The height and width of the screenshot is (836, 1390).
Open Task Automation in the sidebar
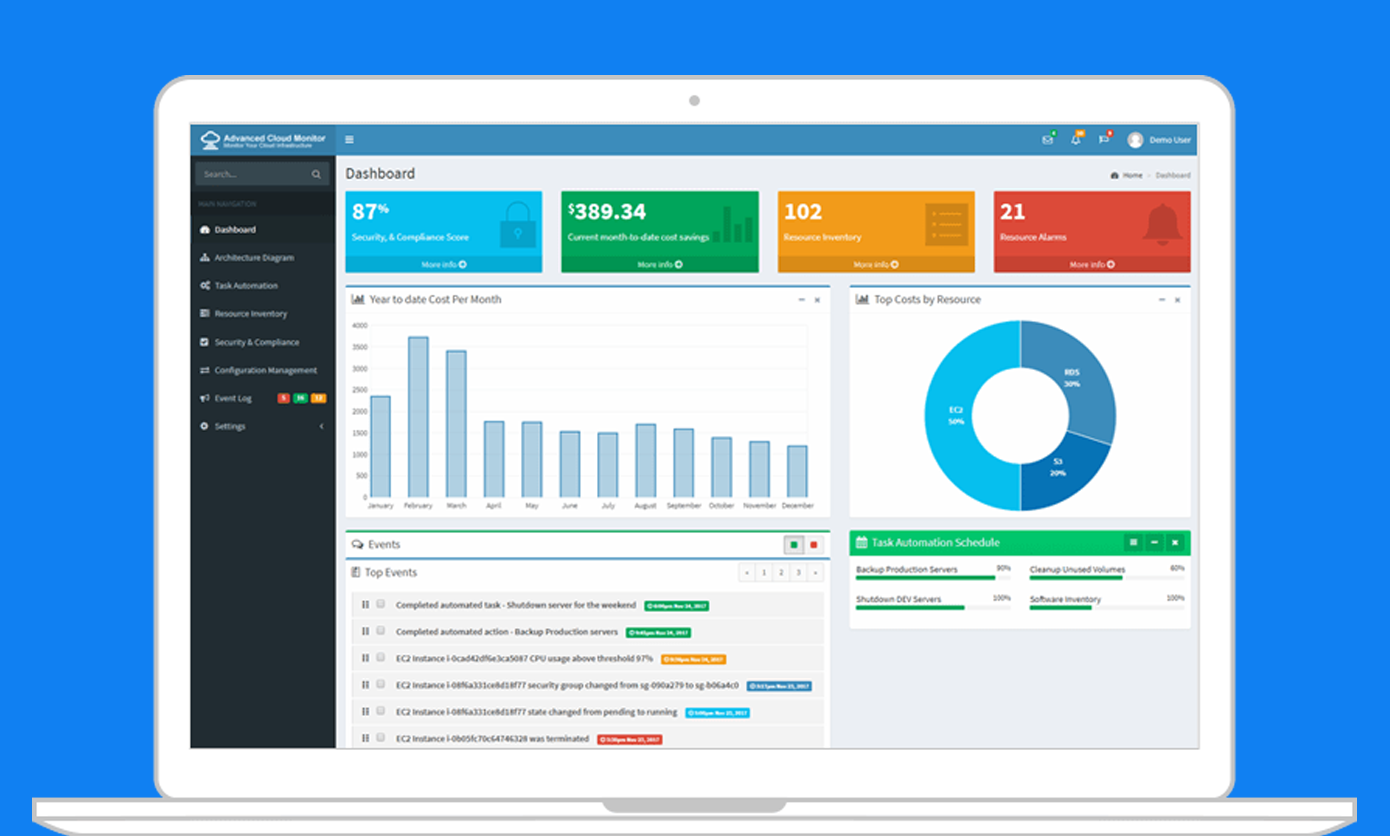pos(263,286)
